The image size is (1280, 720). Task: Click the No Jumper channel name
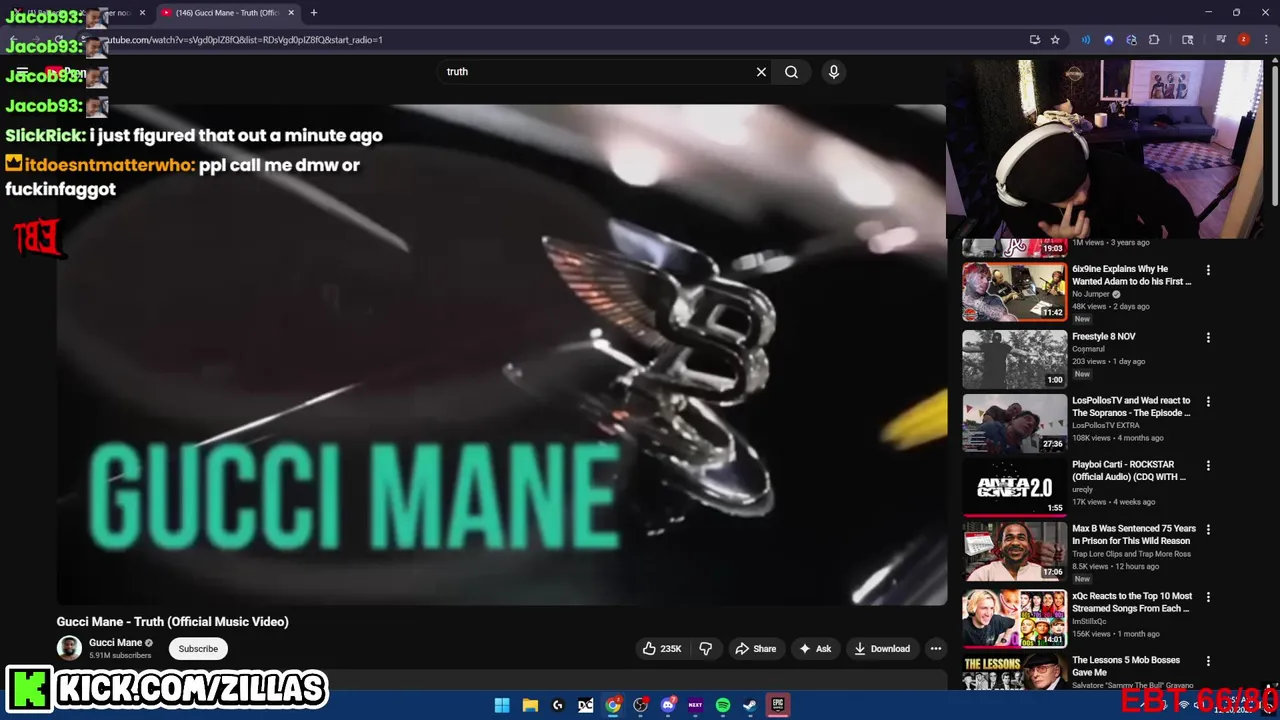coord(1091,294)
